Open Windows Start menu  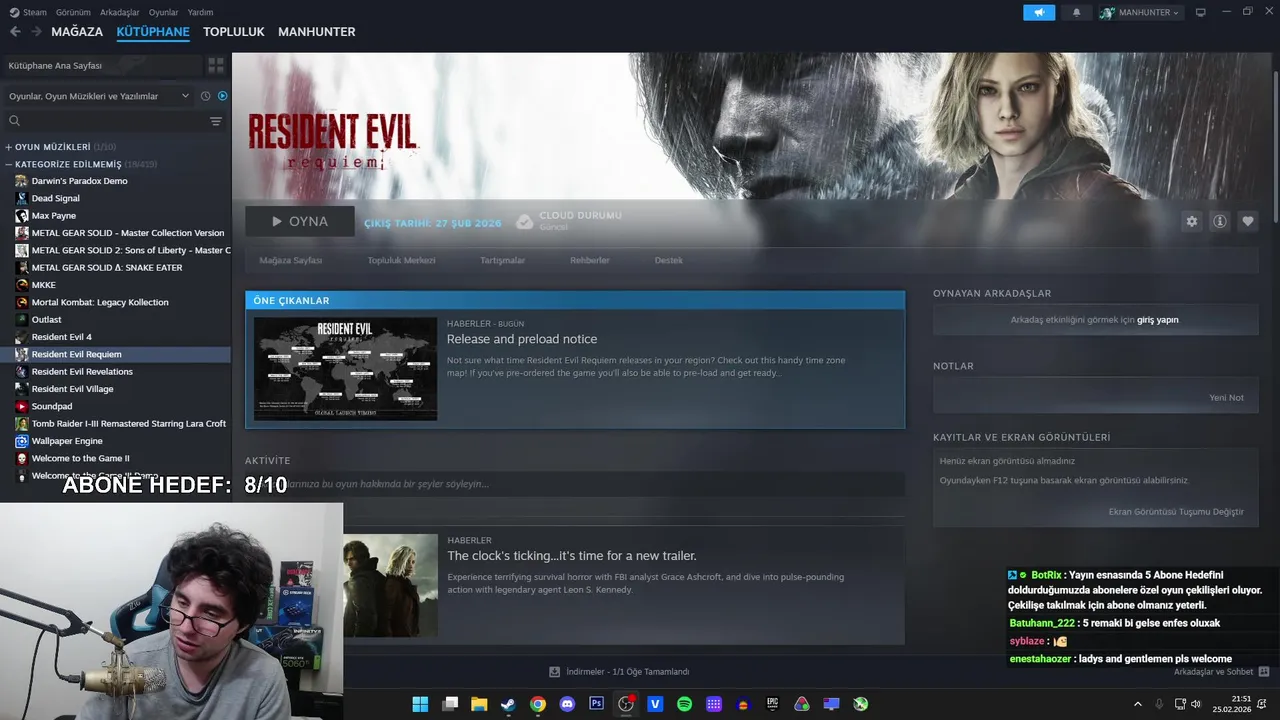420,704
